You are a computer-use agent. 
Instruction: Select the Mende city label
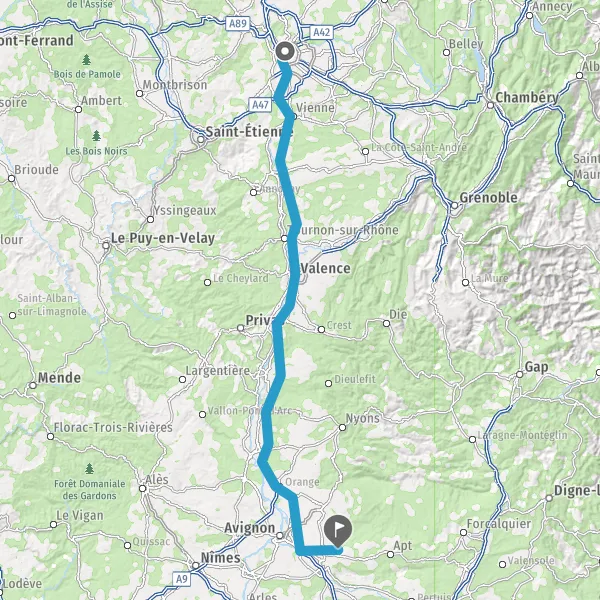59,378
